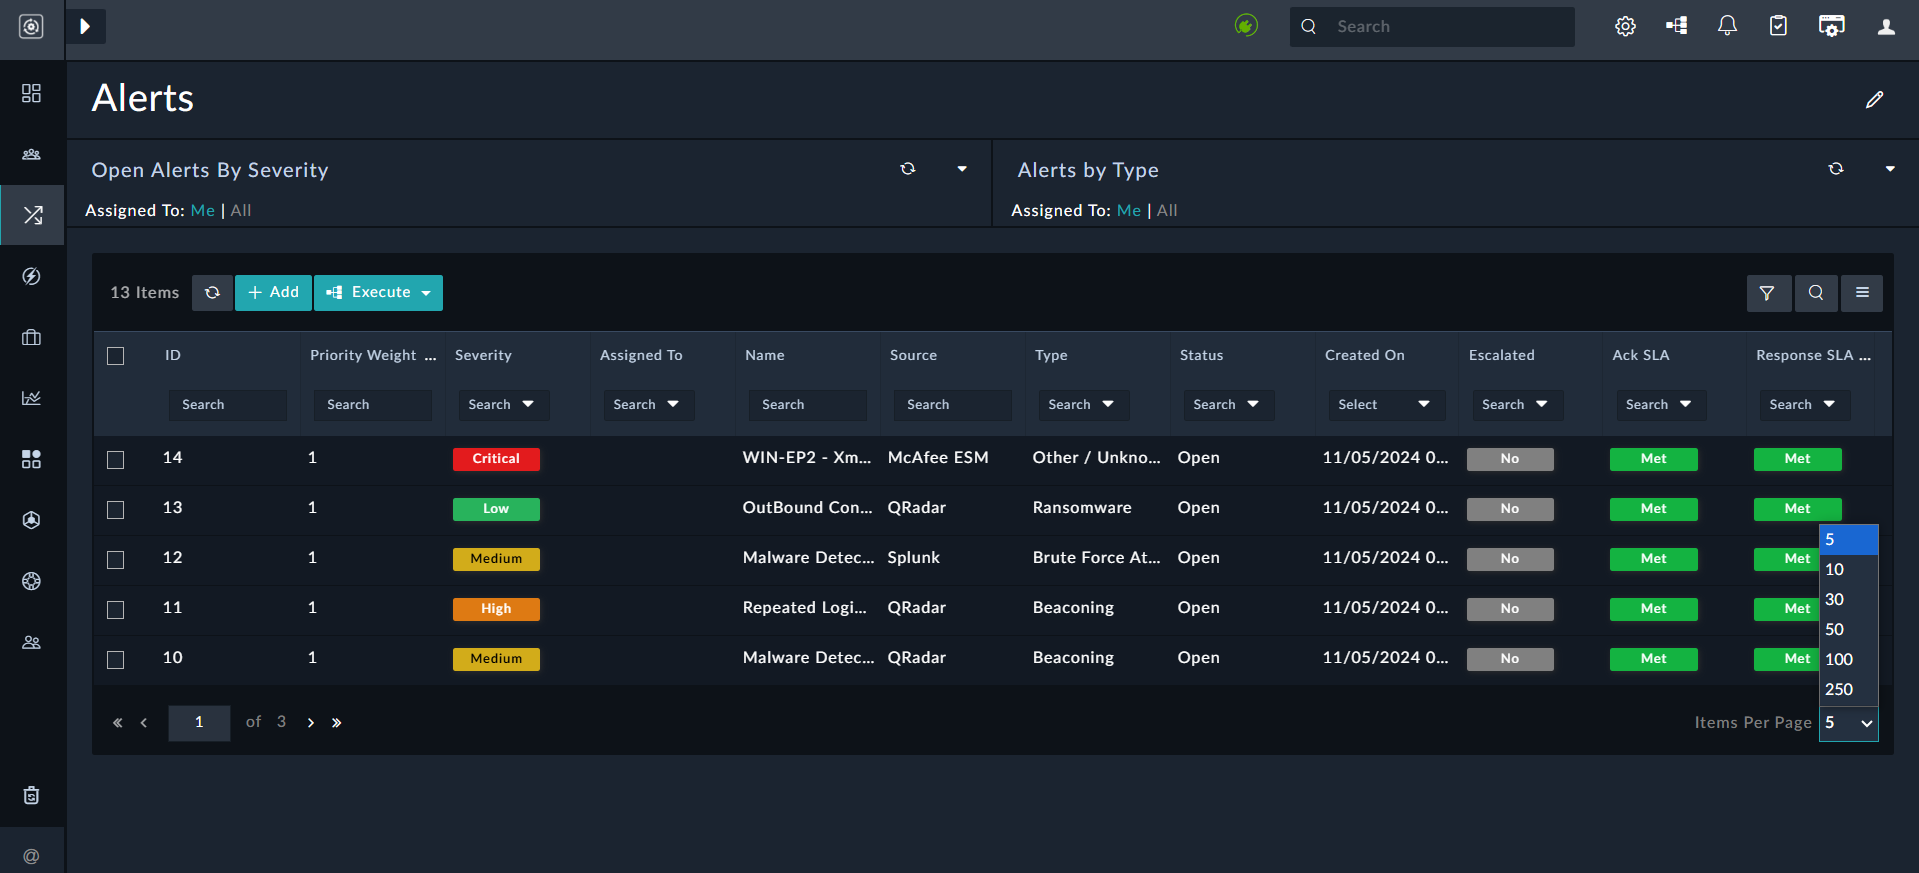The width and height of the screenshot is (1919, 873).
Task: Expand sidebar with the play arrow
Action: point(86,26)
